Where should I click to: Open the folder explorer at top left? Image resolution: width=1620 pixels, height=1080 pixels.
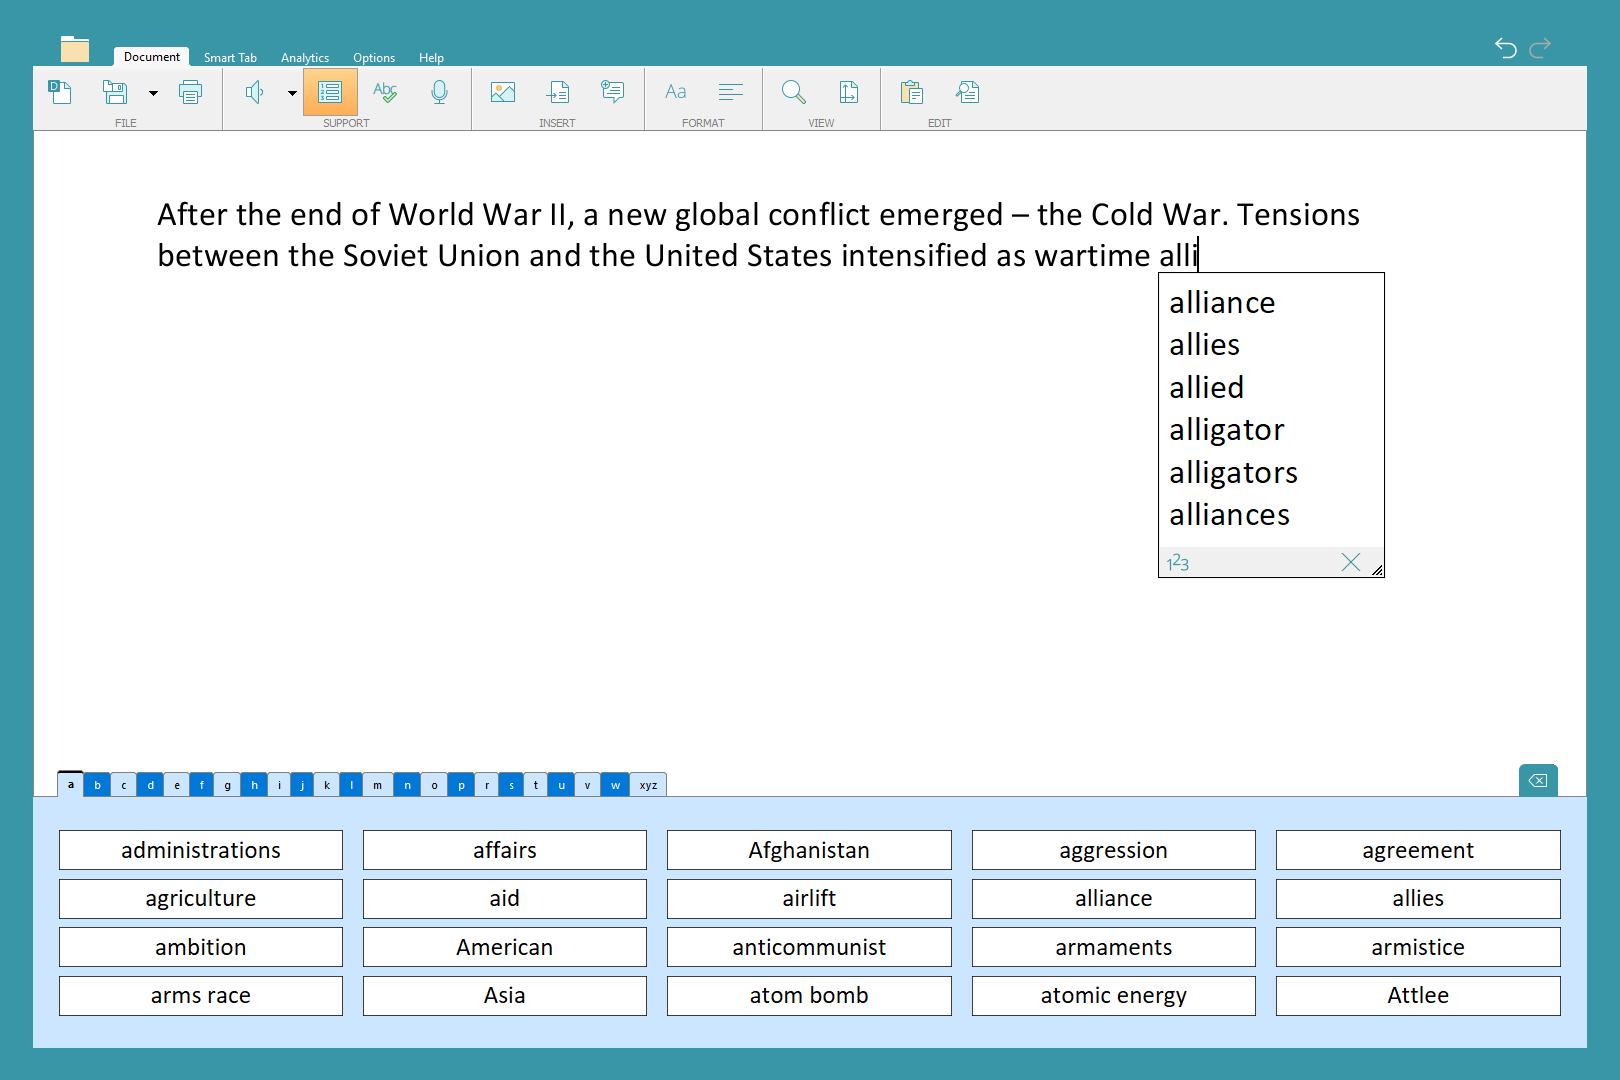click(75, 49)
